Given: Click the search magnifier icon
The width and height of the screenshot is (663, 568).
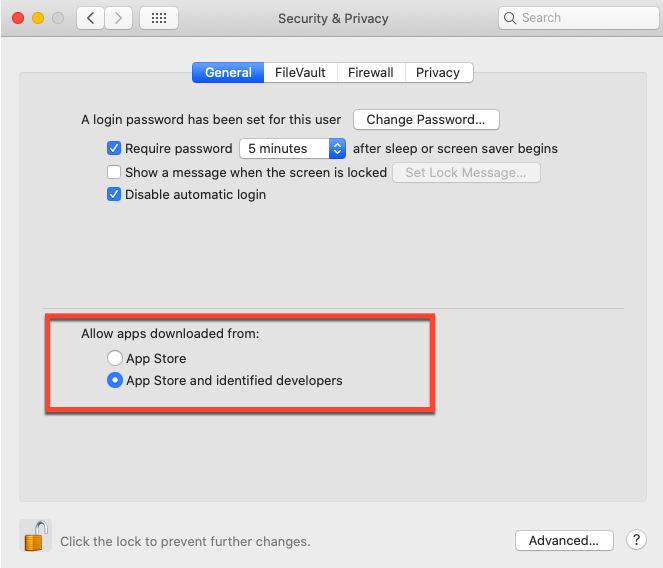Looking at the screenshot, I should point(511,18).
